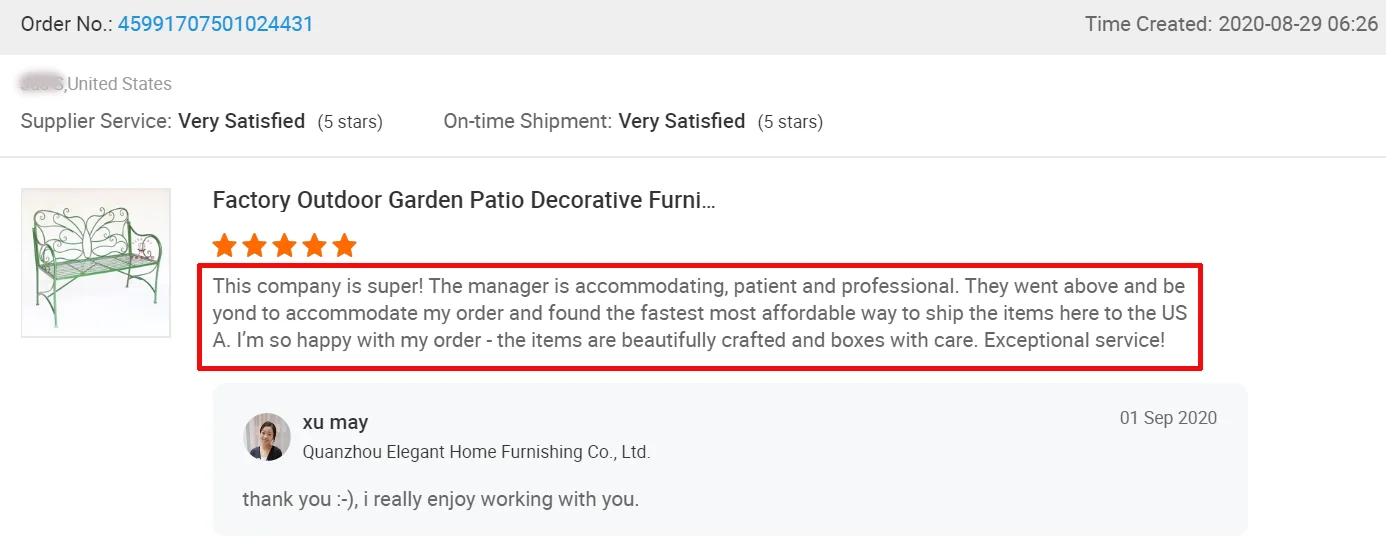Click the United States buyer location
Image resolution: width=1386 pixels, height=537 pixels.
(120, 84)
